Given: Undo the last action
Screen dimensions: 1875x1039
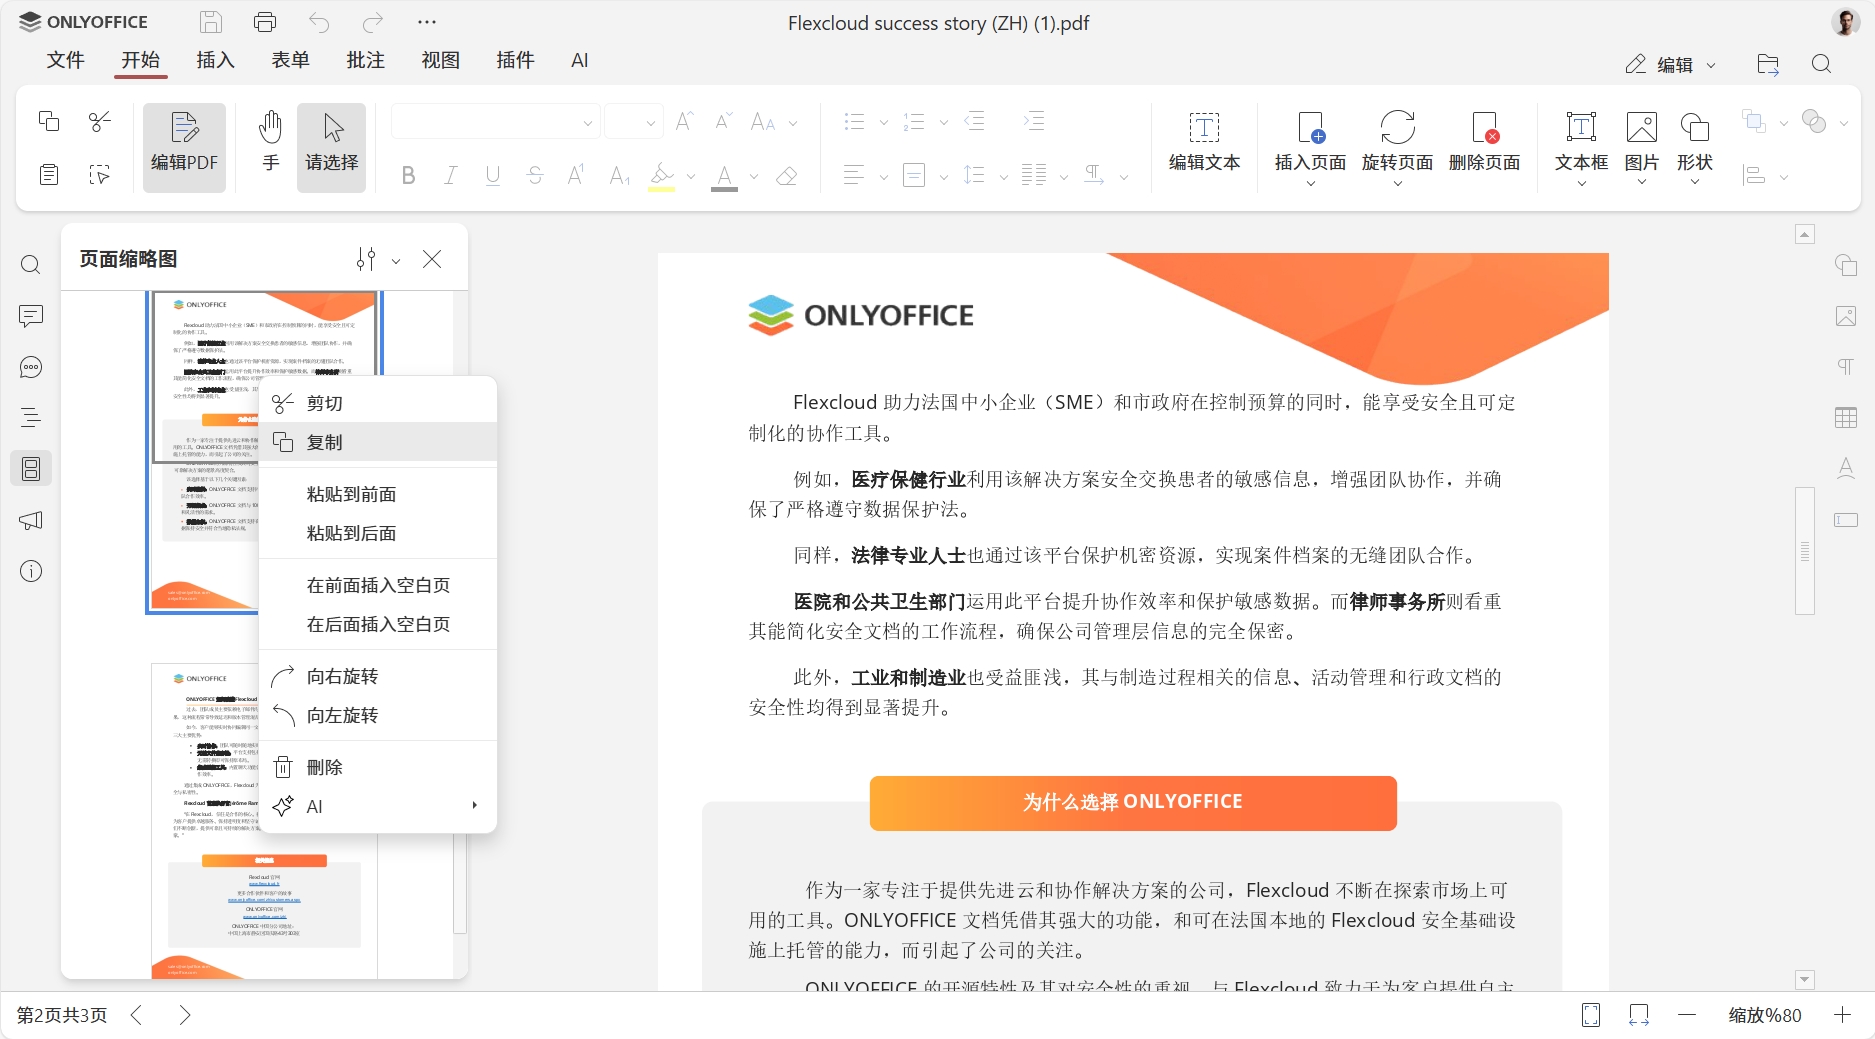Looking at the screenshot, I should click(319, 22).
